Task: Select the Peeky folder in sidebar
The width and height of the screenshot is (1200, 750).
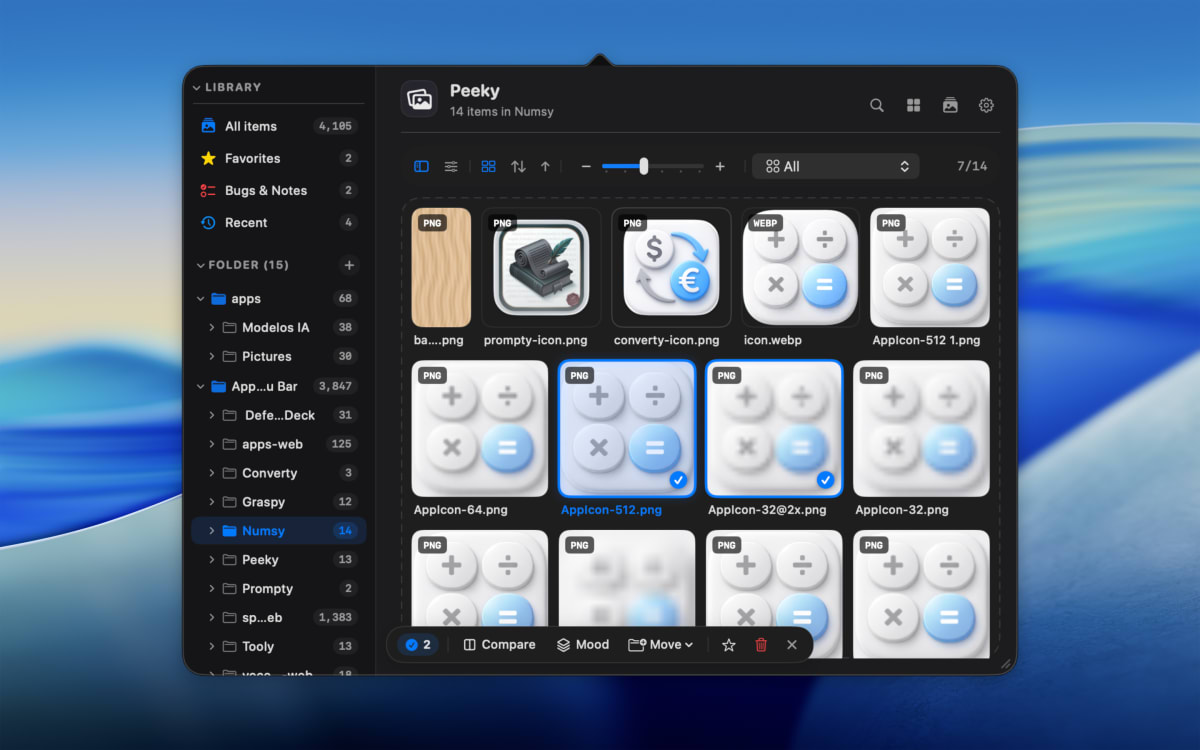Action: tap(279, 560)
